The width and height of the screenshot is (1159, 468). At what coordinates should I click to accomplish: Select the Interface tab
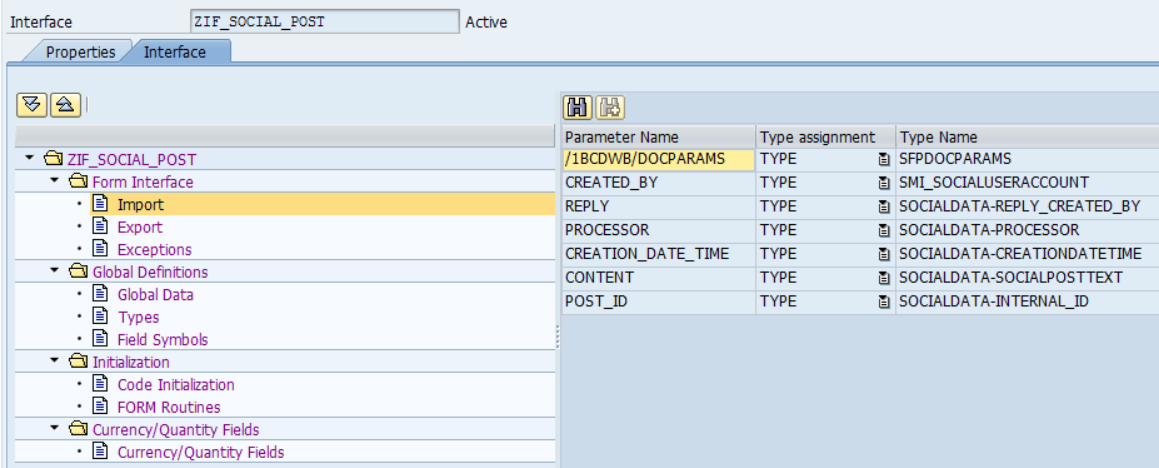point(175,52)
